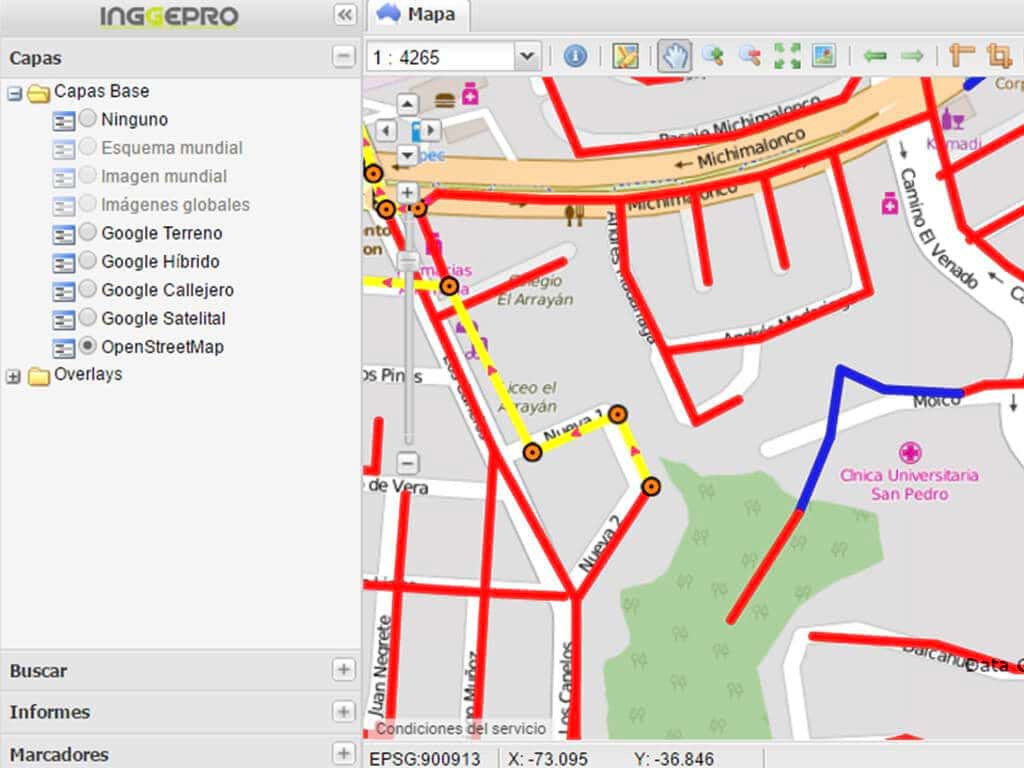Zoom to full map extent

787,56
